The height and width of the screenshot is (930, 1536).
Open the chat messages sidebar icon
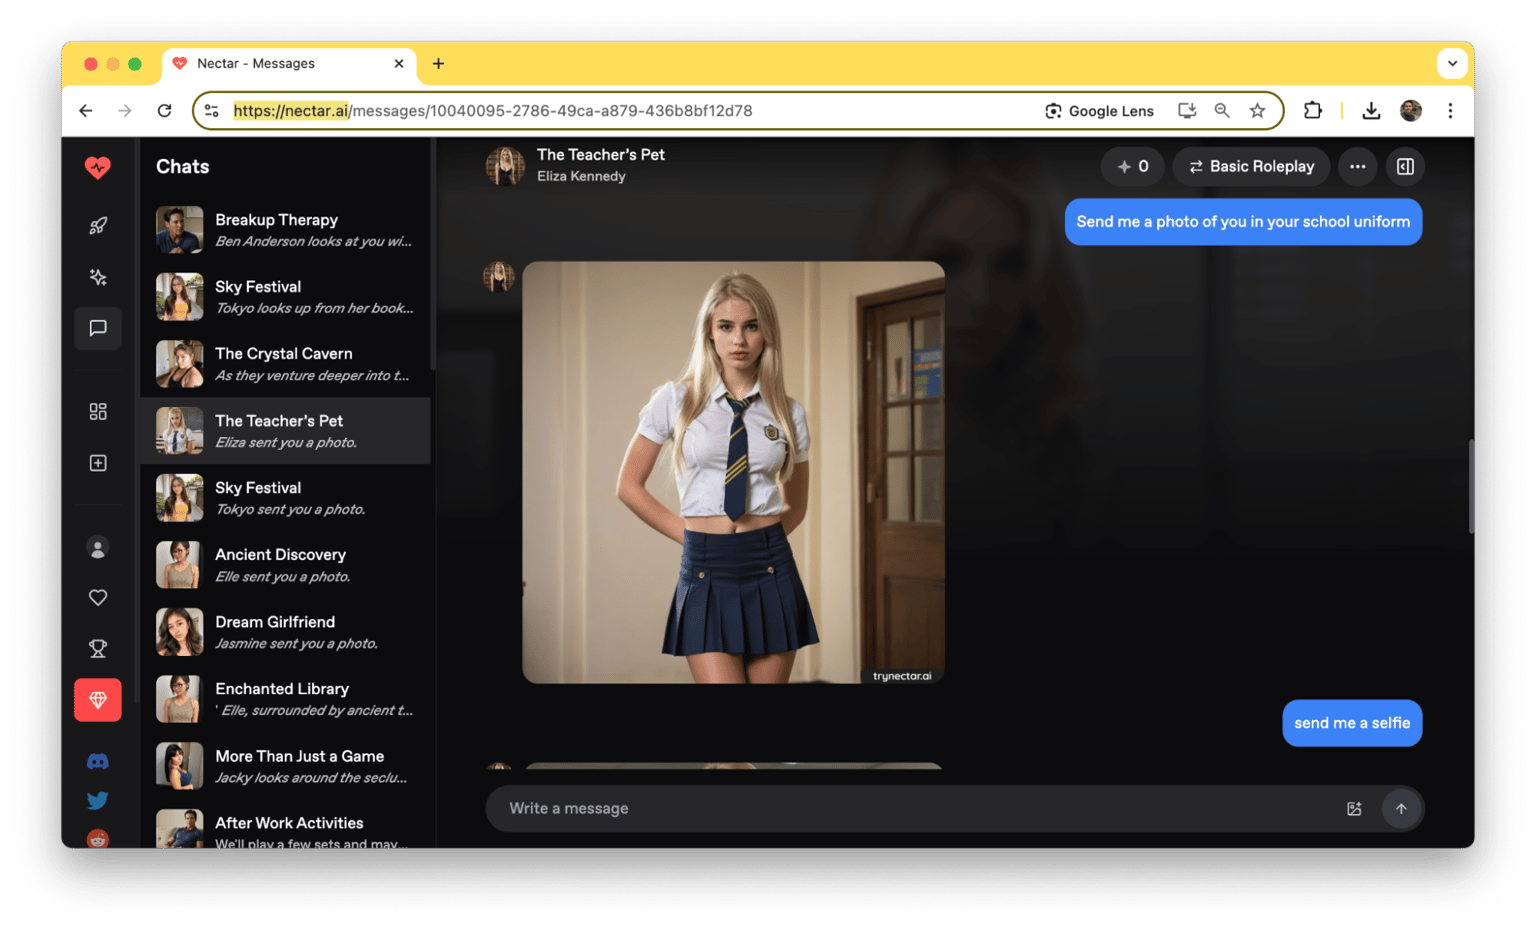pyautogui.click(x=98, y=328)
